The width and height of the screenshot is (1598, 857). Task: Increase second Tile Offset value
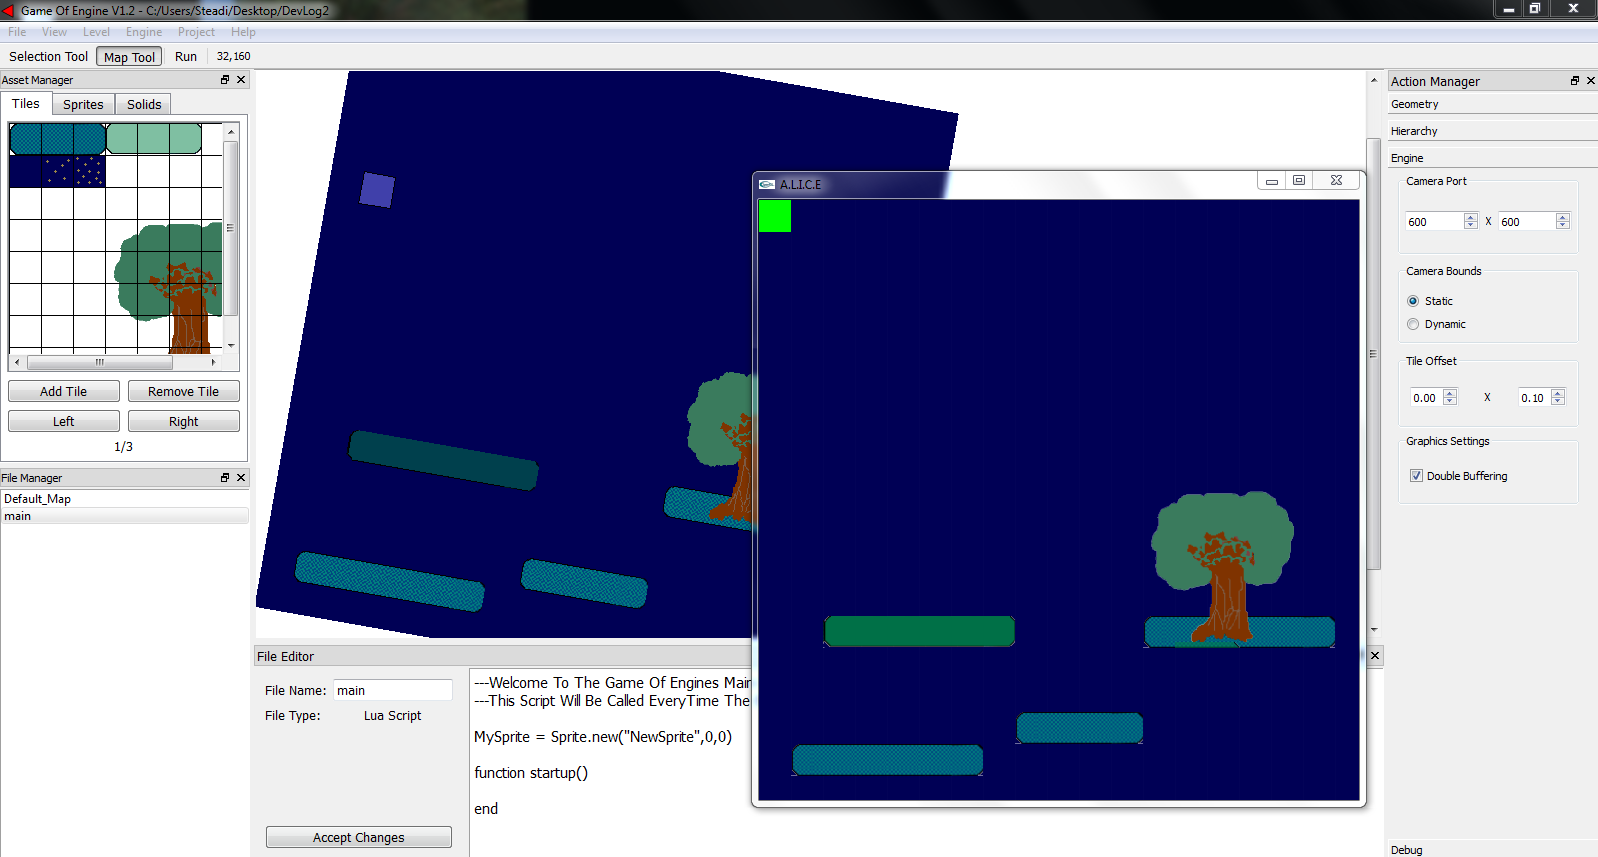click(1558, 393)
